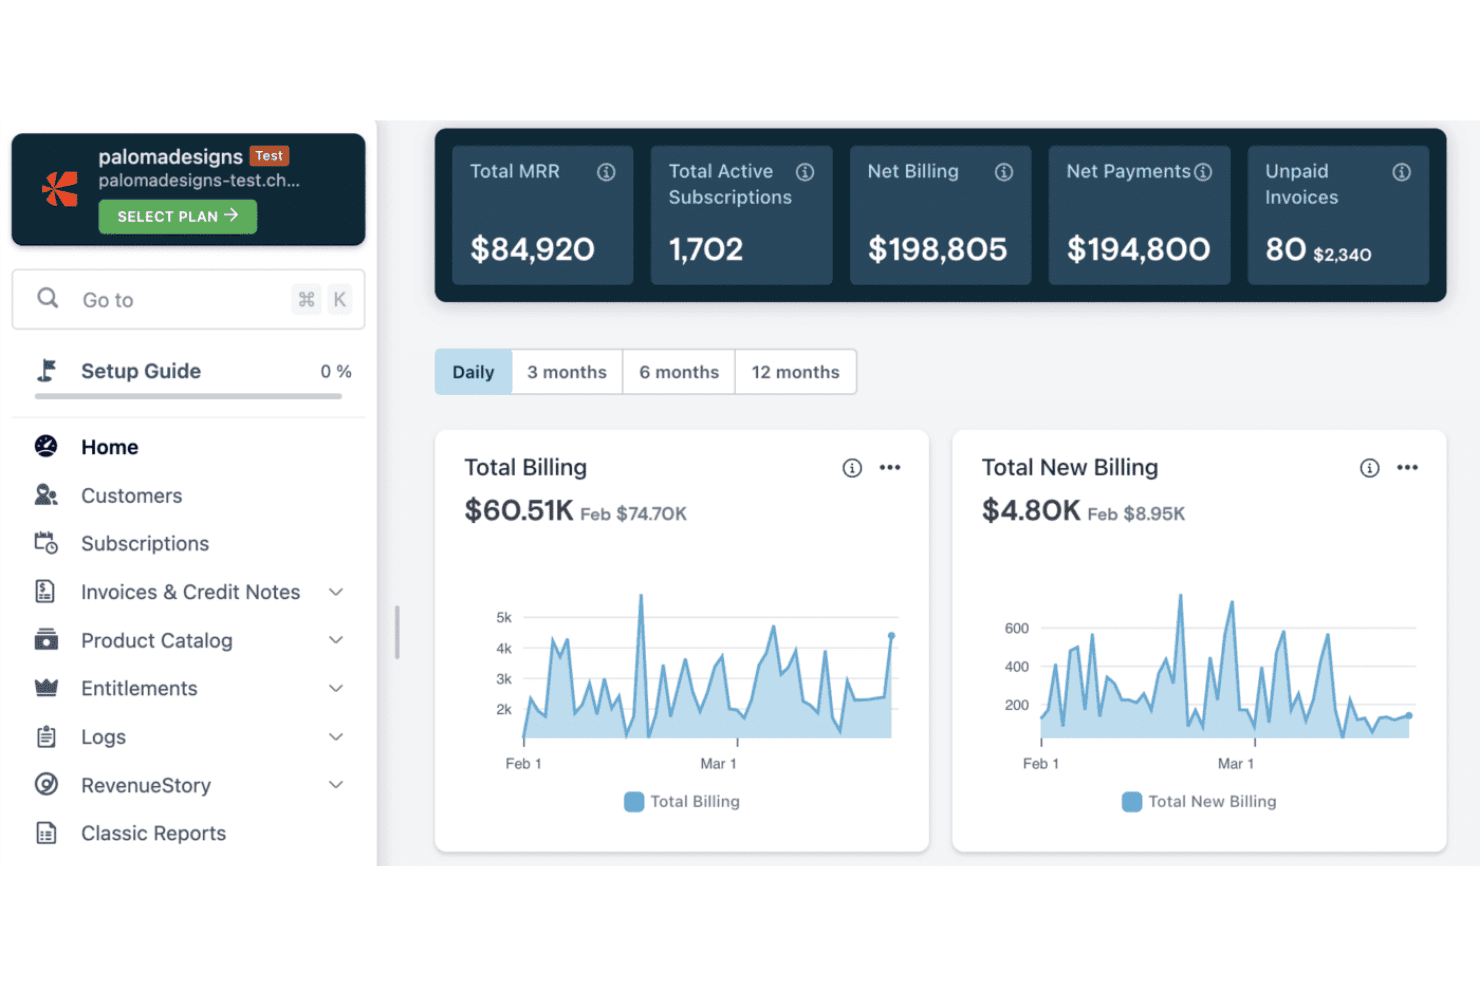Open Total New Billing more options menu

[1408, 467]
